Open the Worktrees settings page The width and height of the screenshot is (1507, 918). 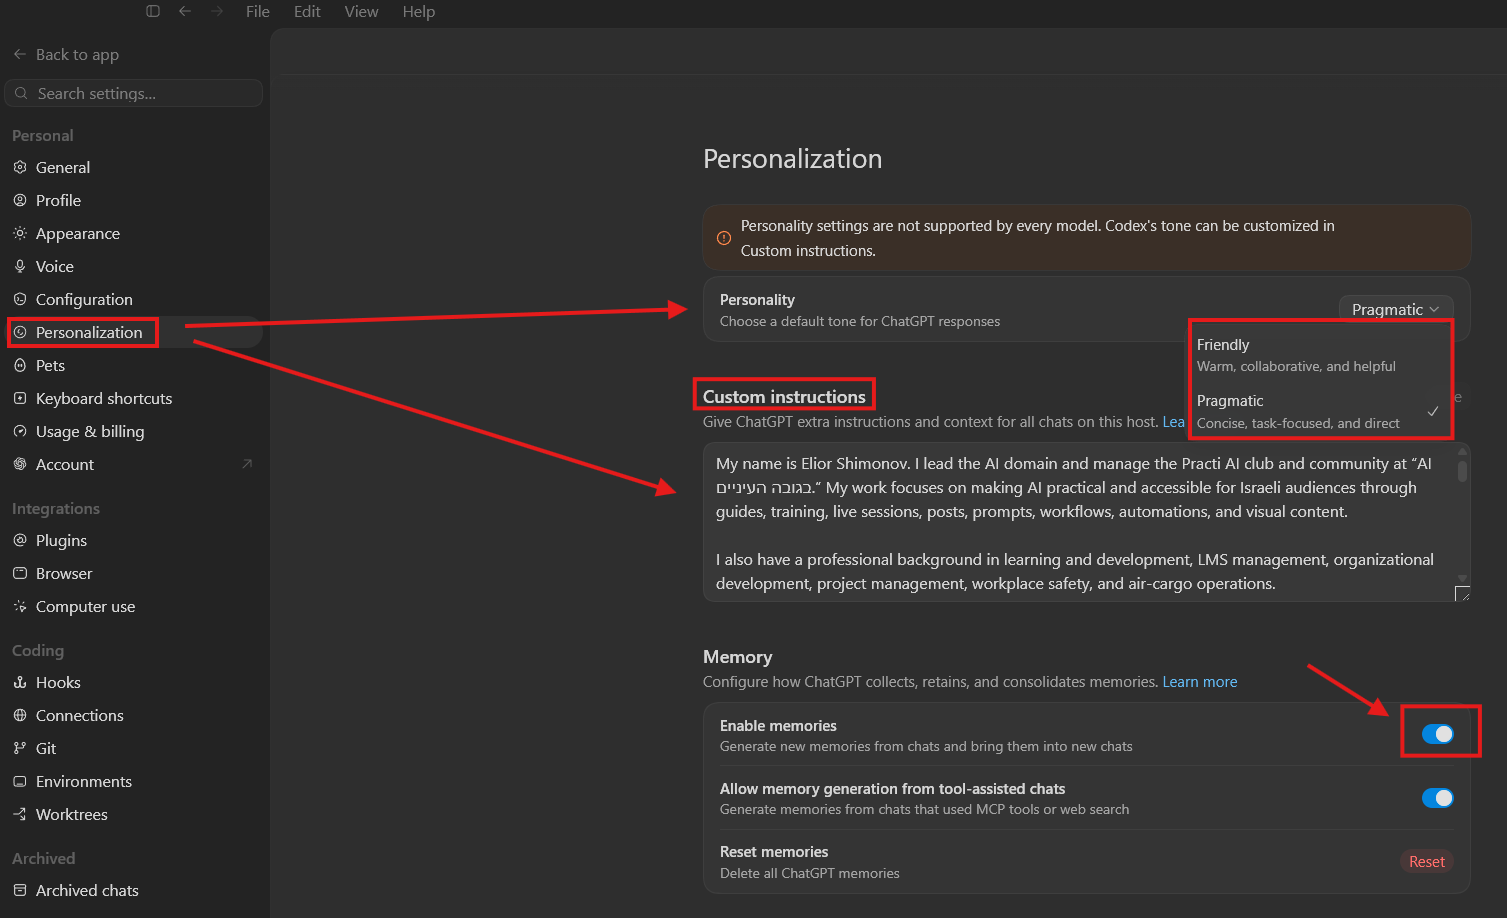(134, 814)
